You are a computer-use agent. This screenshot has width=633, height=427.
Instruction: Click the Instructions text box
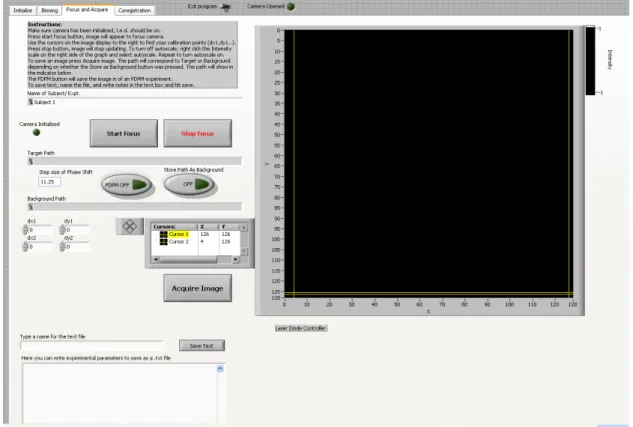click(x=132, y=54)
